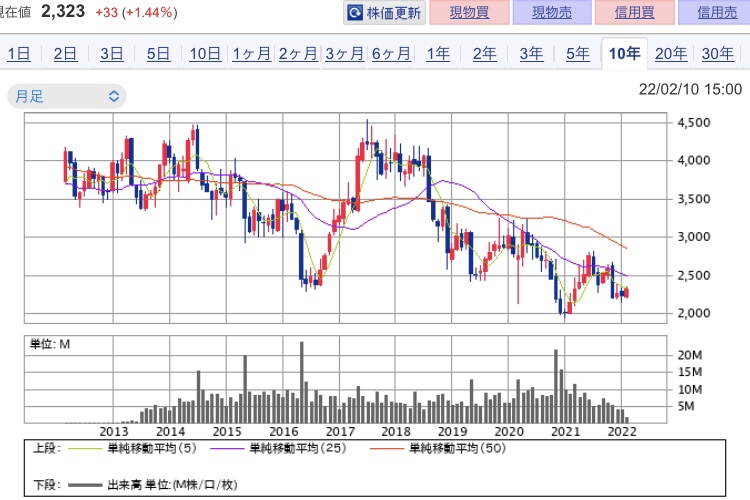Image resolution: width=750 pixels, height=500 pixels.
Task: Click the 2013 year axis label
Action: [x=114, y=432]
